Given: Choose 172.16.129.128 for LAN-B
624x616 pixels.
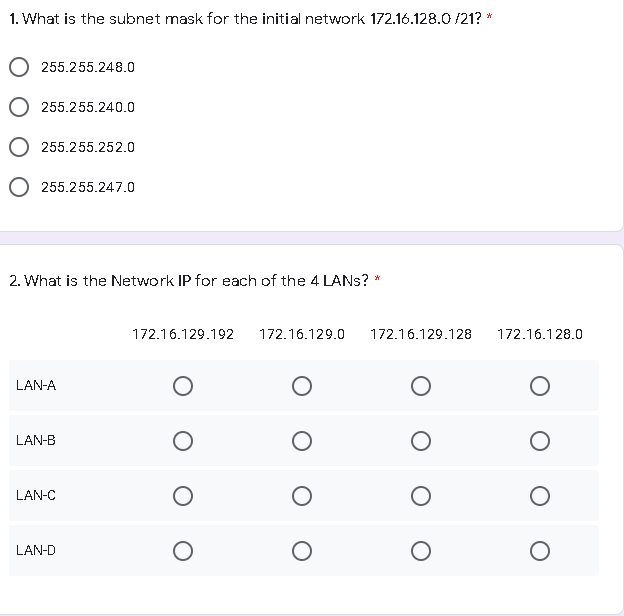Looking at the screenshot, I should 420,440.
